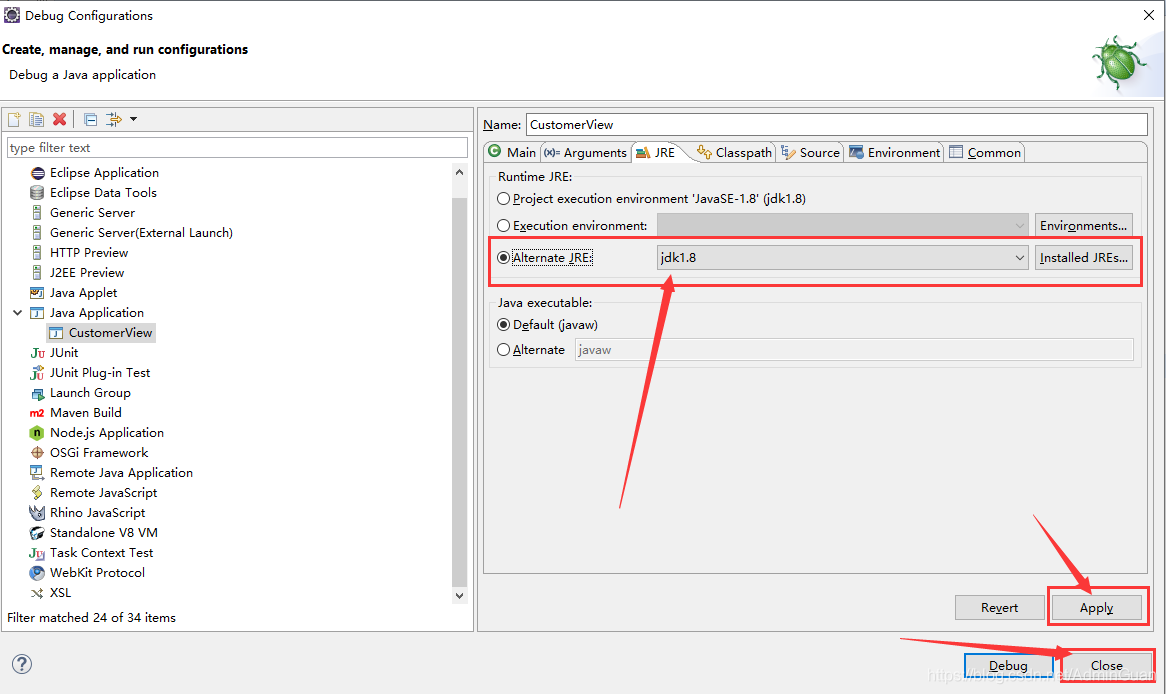Image resolution: width=1166 pixels, height=694 pixels.
Task: Click the JUnit icon in the list
Action: (x=37, y=353)
